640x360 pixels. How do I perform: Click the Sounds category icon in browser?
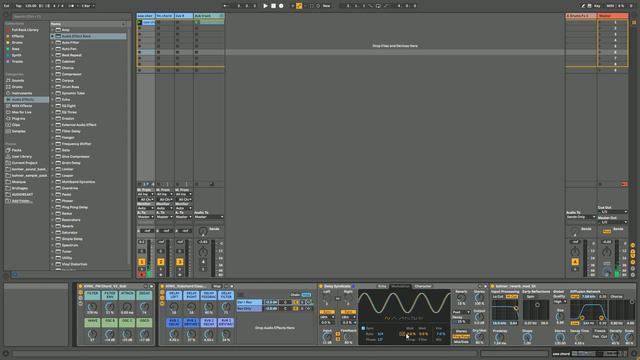click(8, 80)
